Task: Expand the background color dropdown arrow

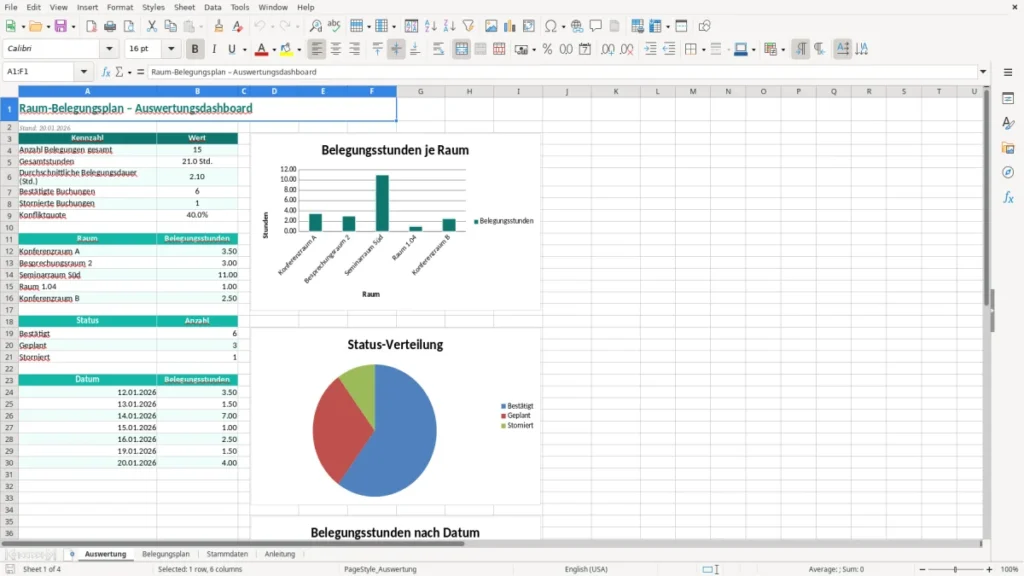Action: click(x=299, y=49)
